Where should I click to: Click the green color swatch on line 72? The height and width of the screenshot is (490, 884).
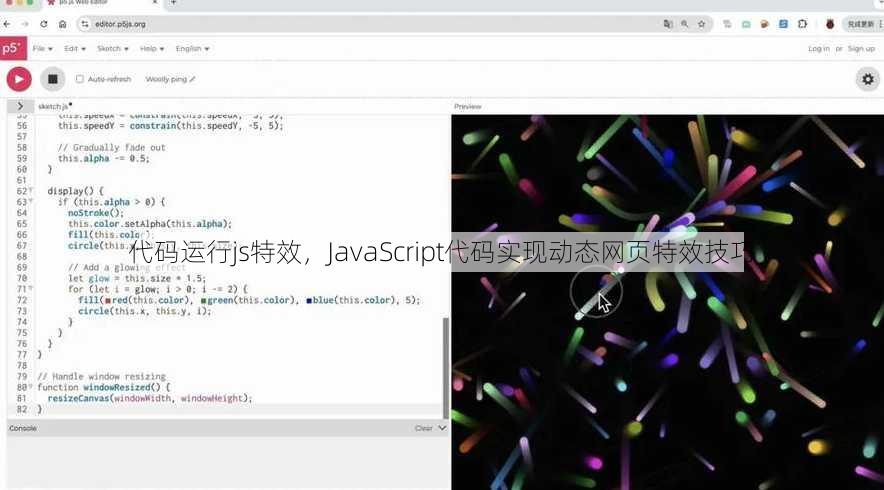coord(203,301)
